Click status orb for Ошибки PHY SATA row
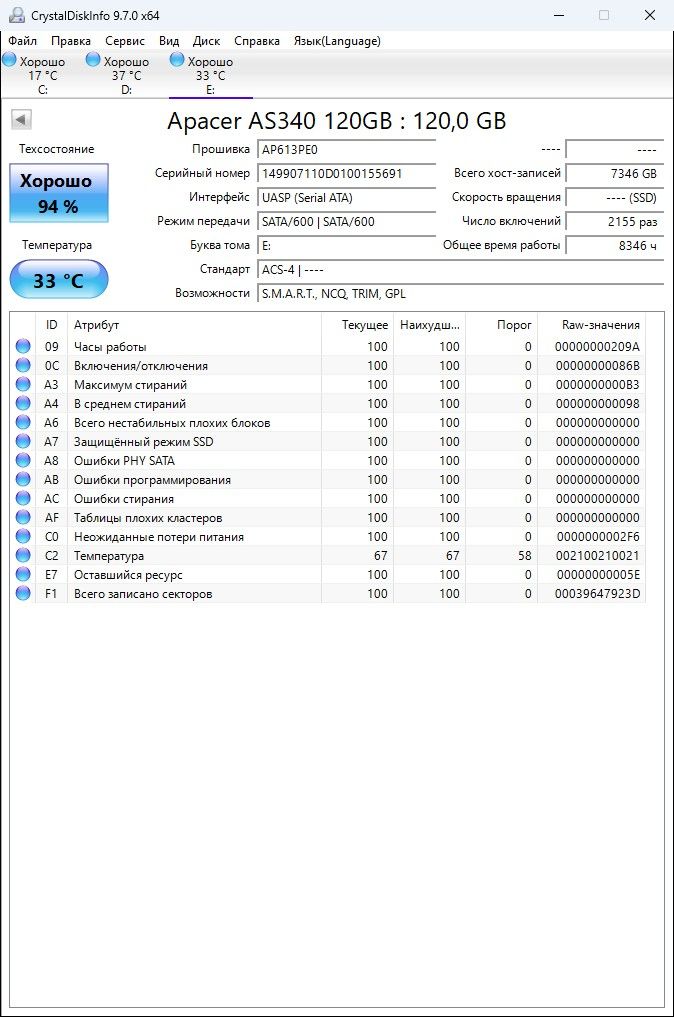The width and height of the screenshot is (674, 1017). (x=23, y=461)
